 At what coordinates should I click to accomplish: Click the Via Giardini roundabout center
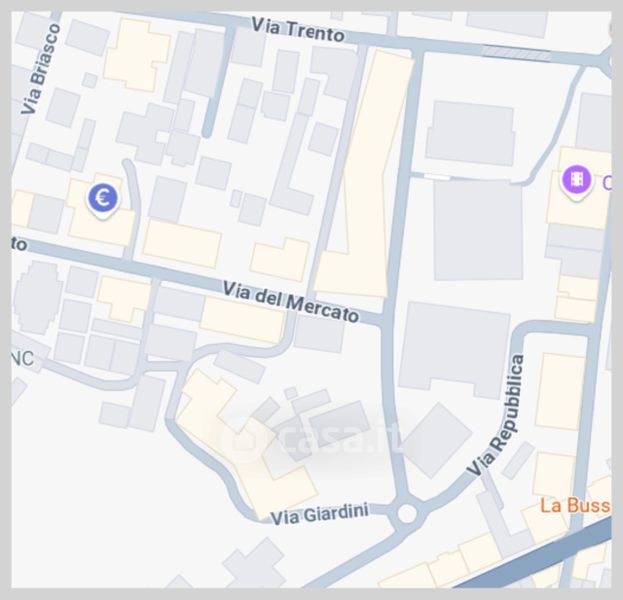(406, 513)
